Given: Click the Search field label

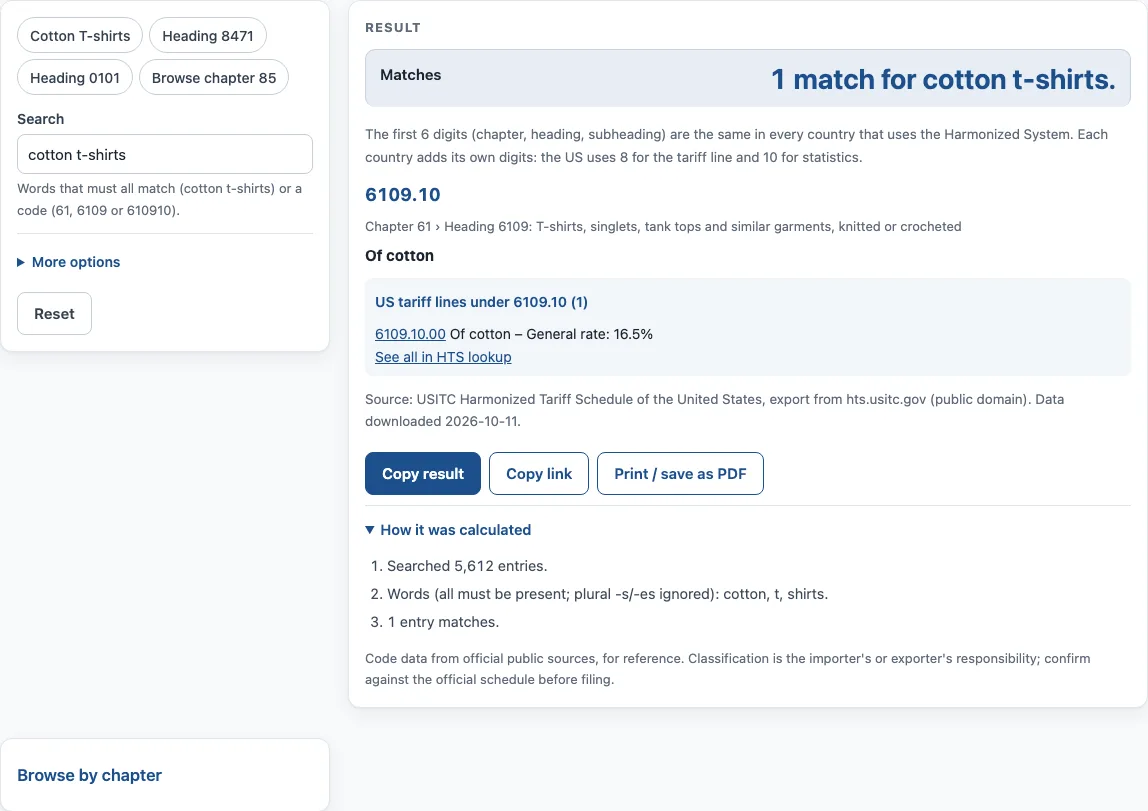Looking at the screenshot, I should point(40,119).
